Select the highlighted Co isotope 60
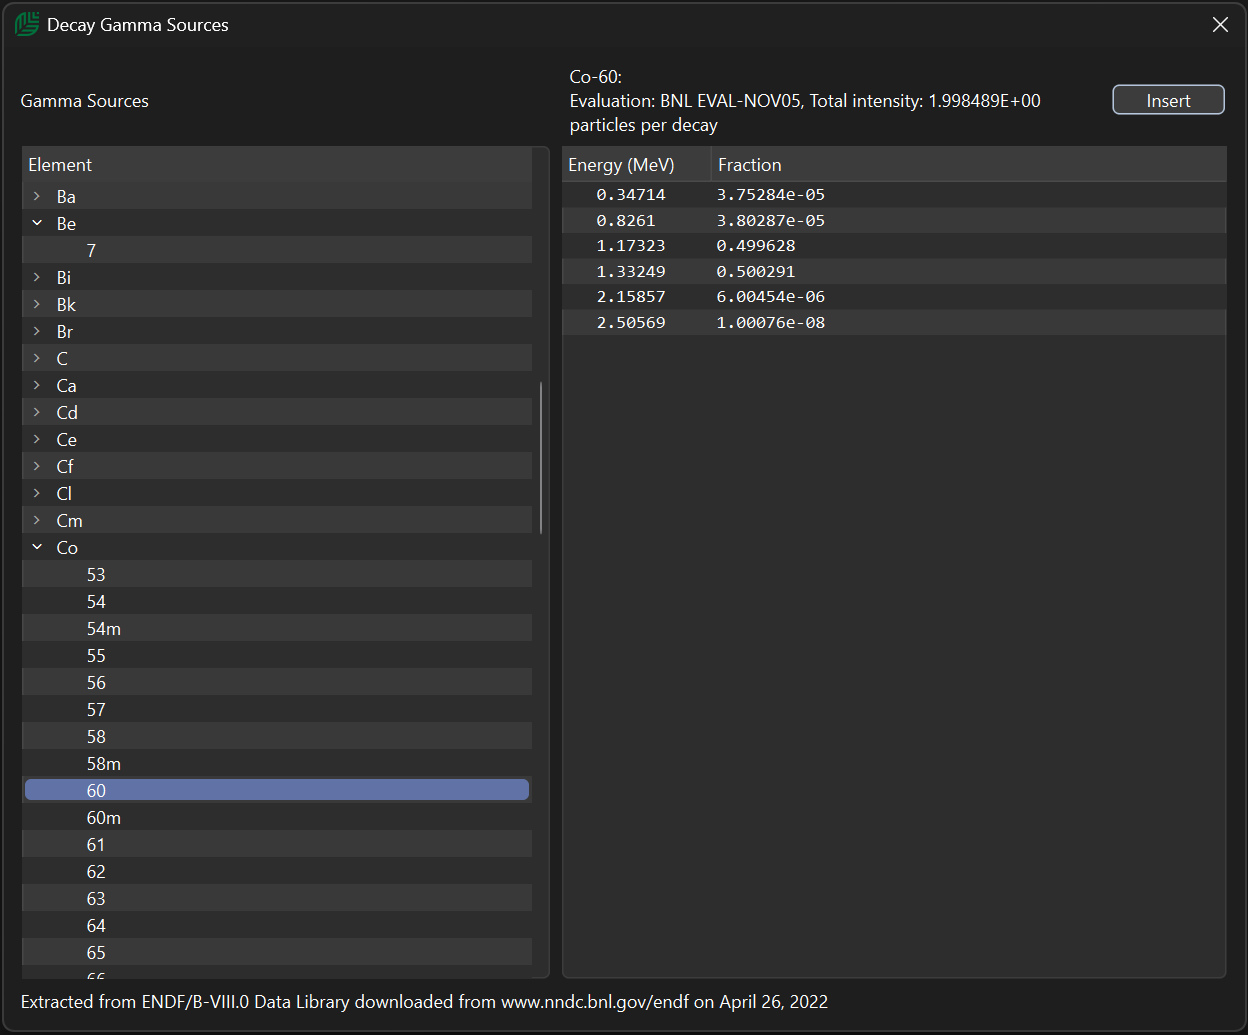The width and height of the screenshot is (1248, 1035). coord(277,790)
